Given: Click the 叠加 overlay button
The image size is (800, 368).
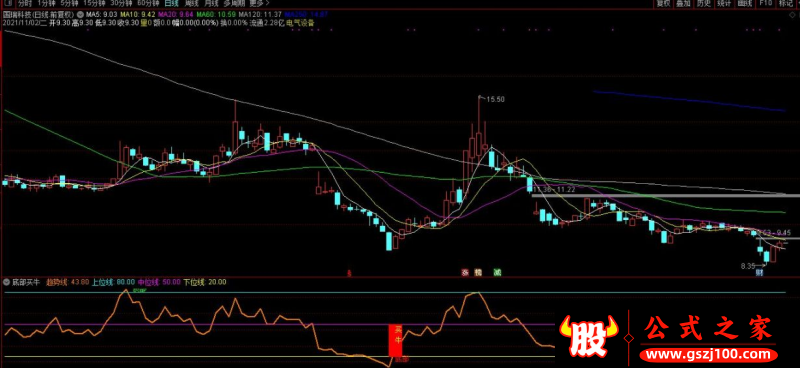Looking at the screenshot, I should click(x=683, y=4).
